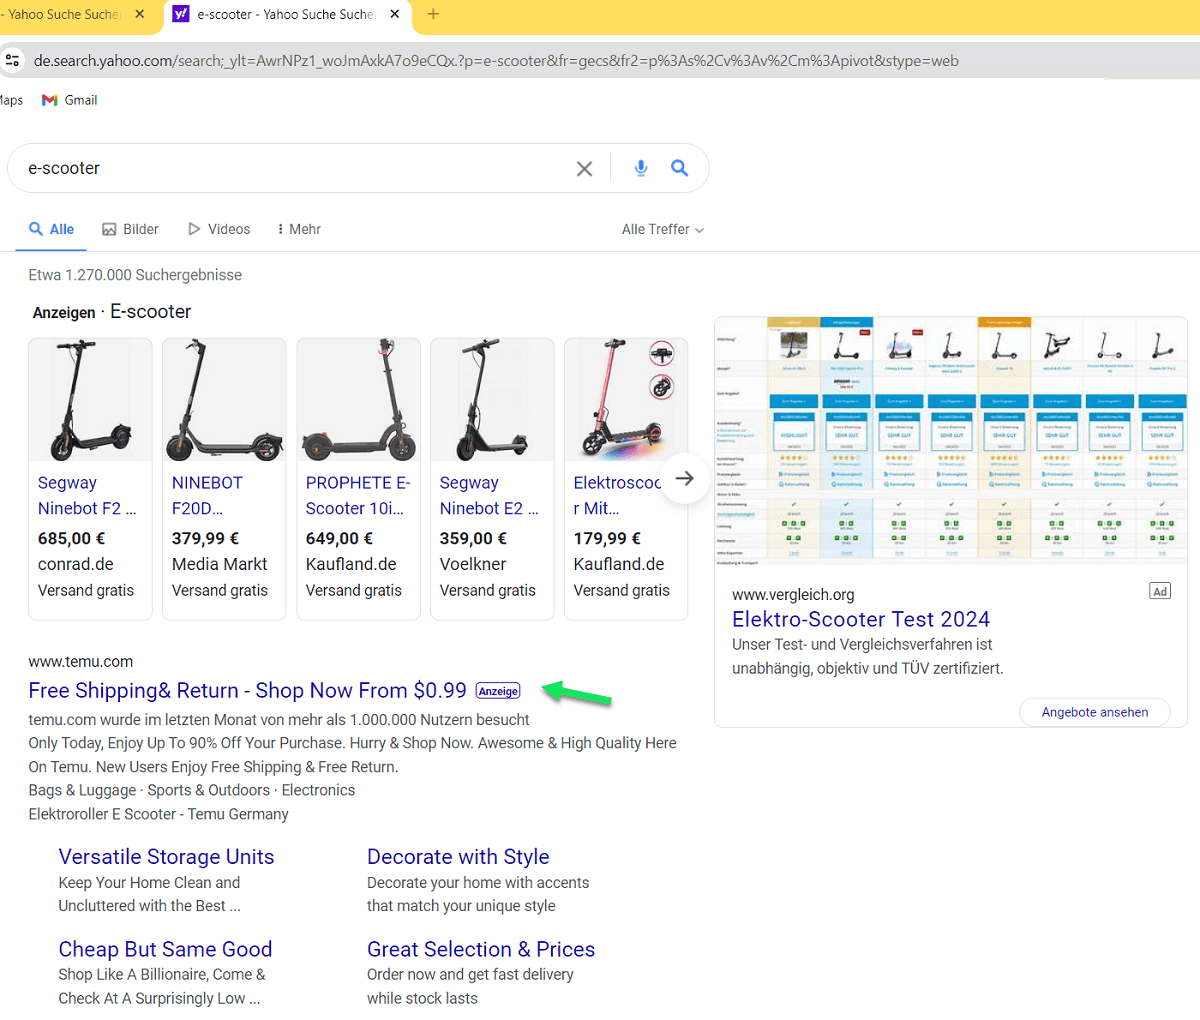This screenshot has height=1020, width=1200.
Task: Close the first Yahoo Suche tab
Action: pyautogui.click(x=139, y=14)
